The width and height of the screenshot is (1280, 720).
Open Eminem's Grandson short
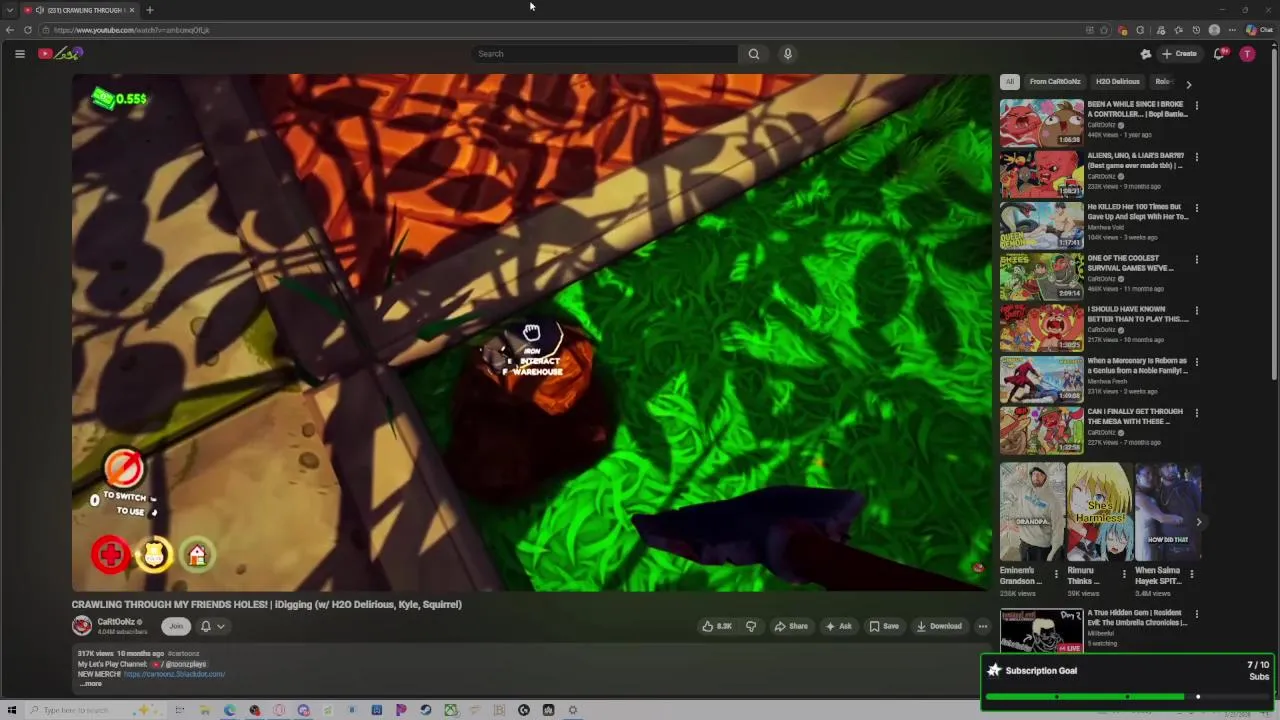pos(1032,511)
